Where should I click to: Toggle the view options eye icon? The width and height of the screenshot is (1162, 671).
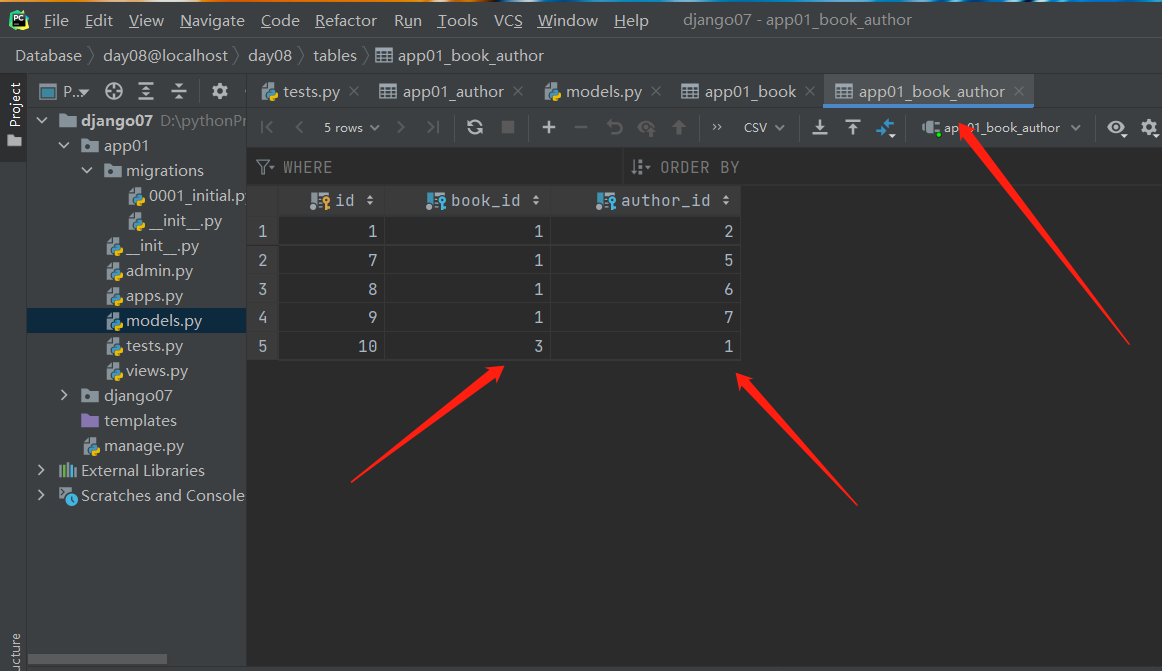1117,128
